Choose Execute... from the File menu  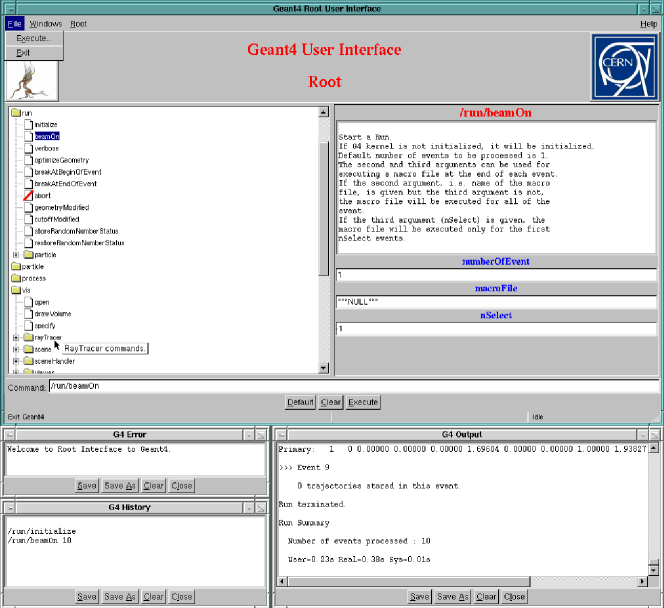34,38
